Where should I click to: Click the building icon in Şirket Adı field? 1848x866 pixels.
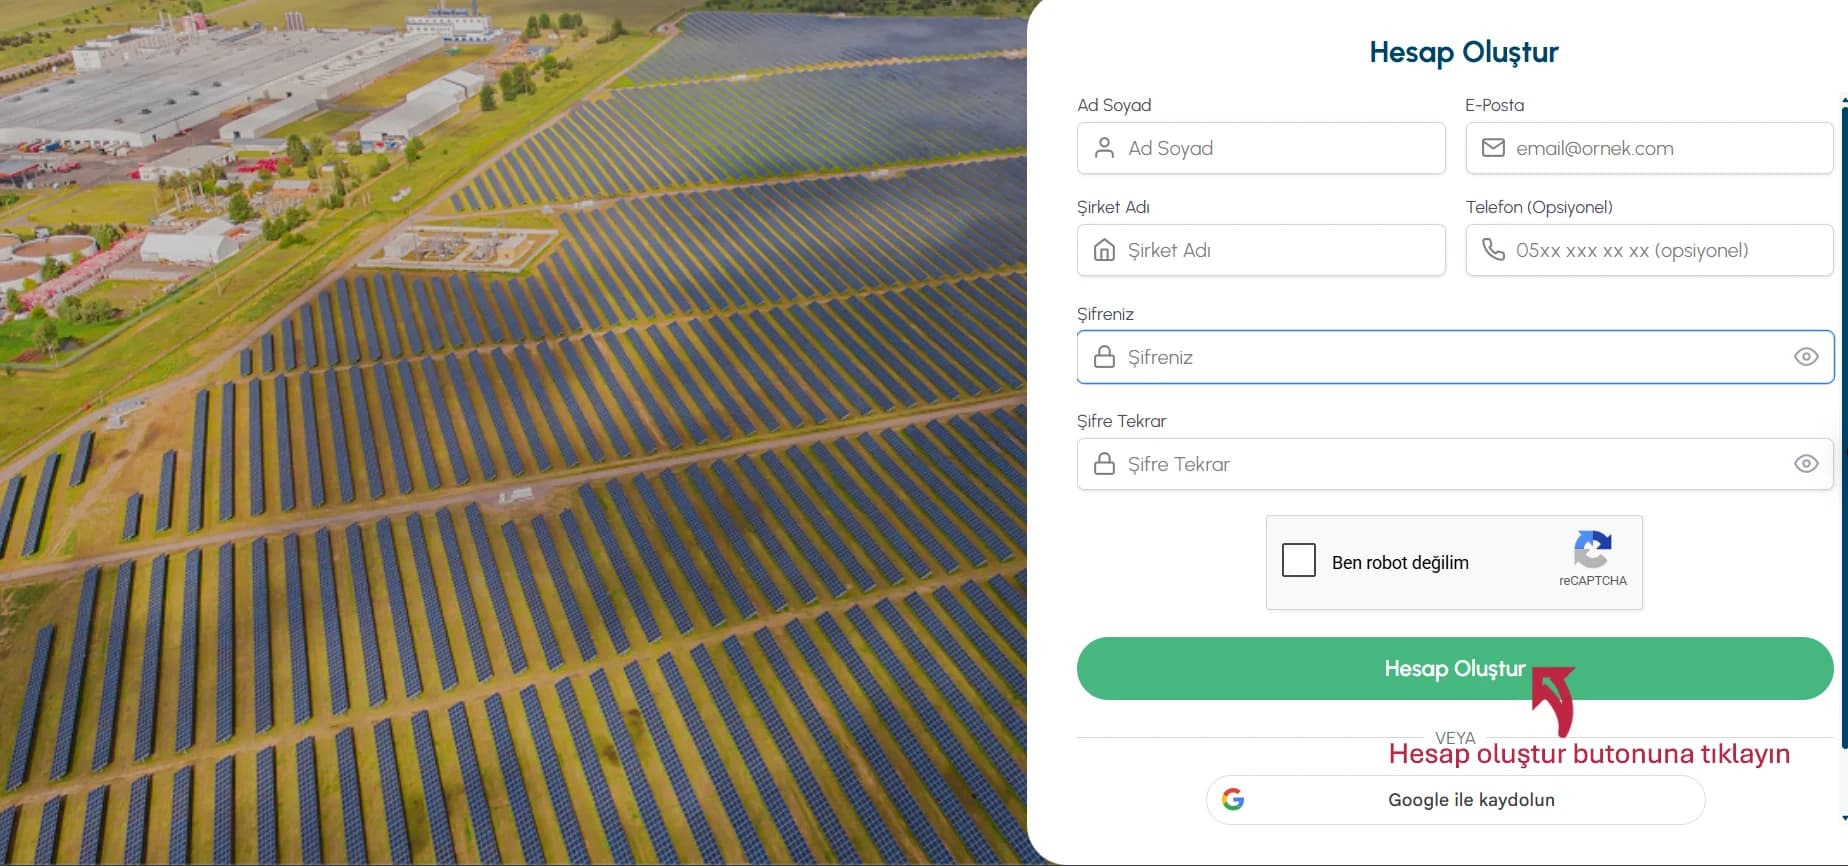click(x=1104, y=250)
